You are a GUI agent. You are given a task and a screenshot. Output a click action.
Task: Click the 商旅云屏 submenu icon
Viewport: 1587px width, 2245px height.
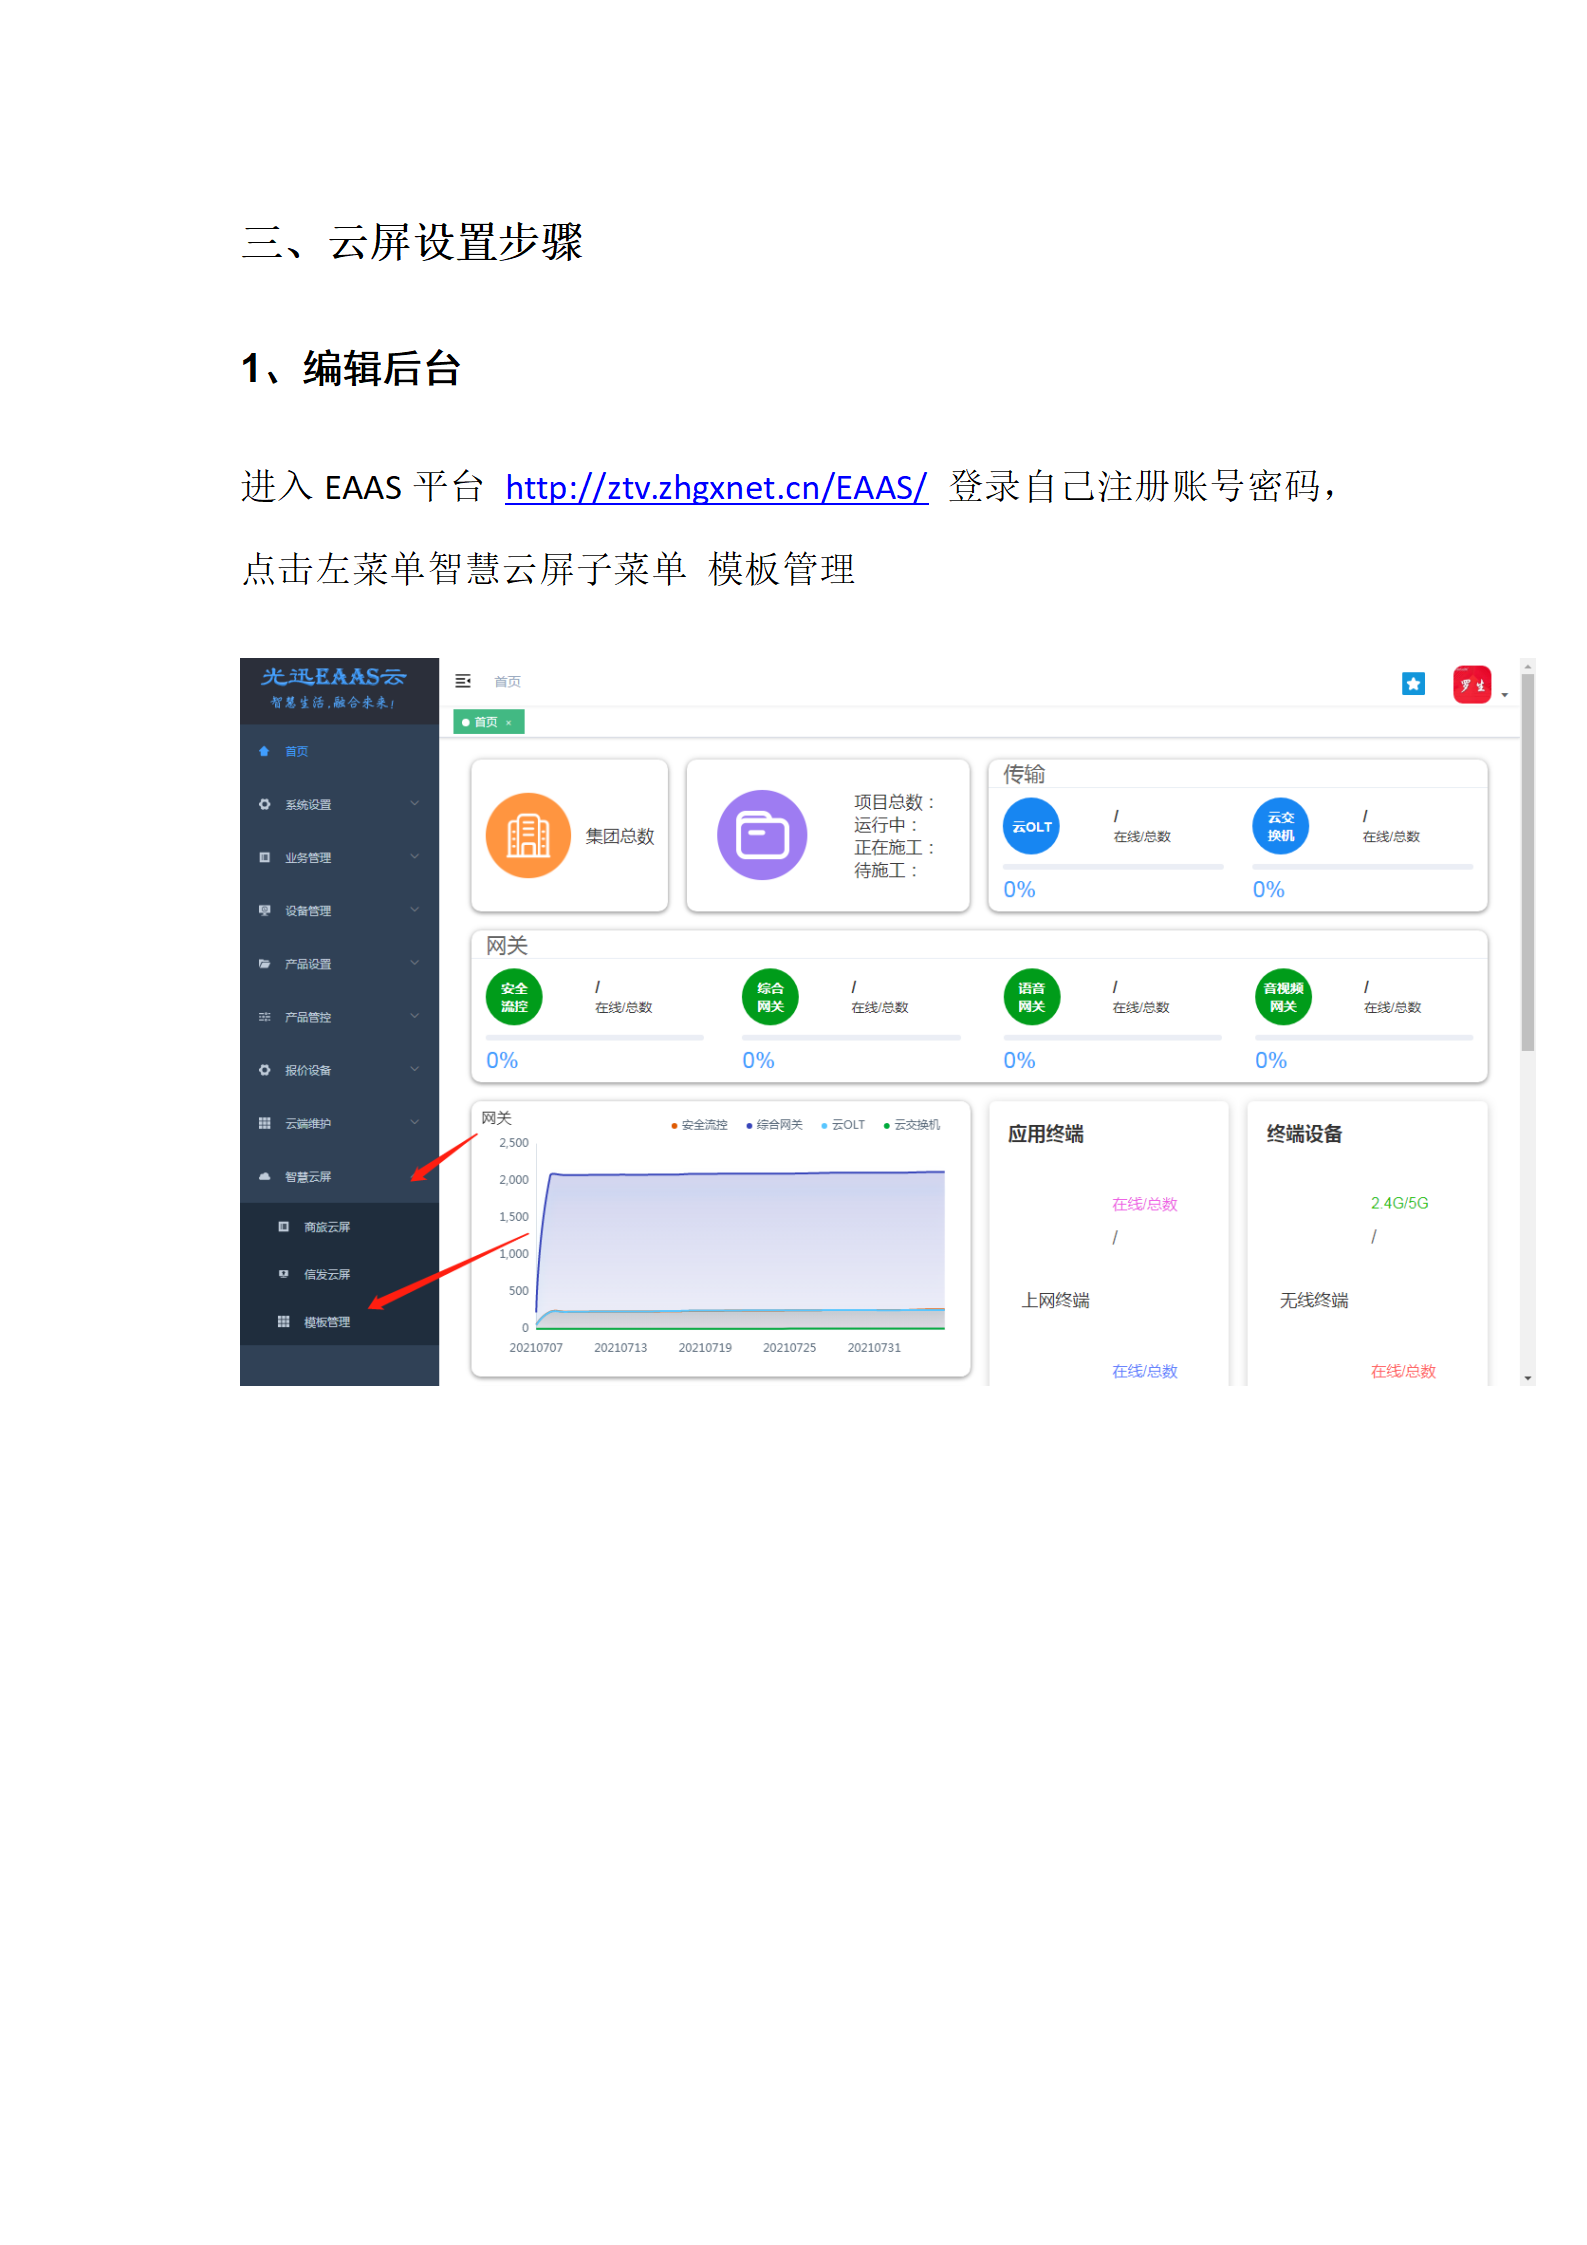click(x=283, y=1226)
